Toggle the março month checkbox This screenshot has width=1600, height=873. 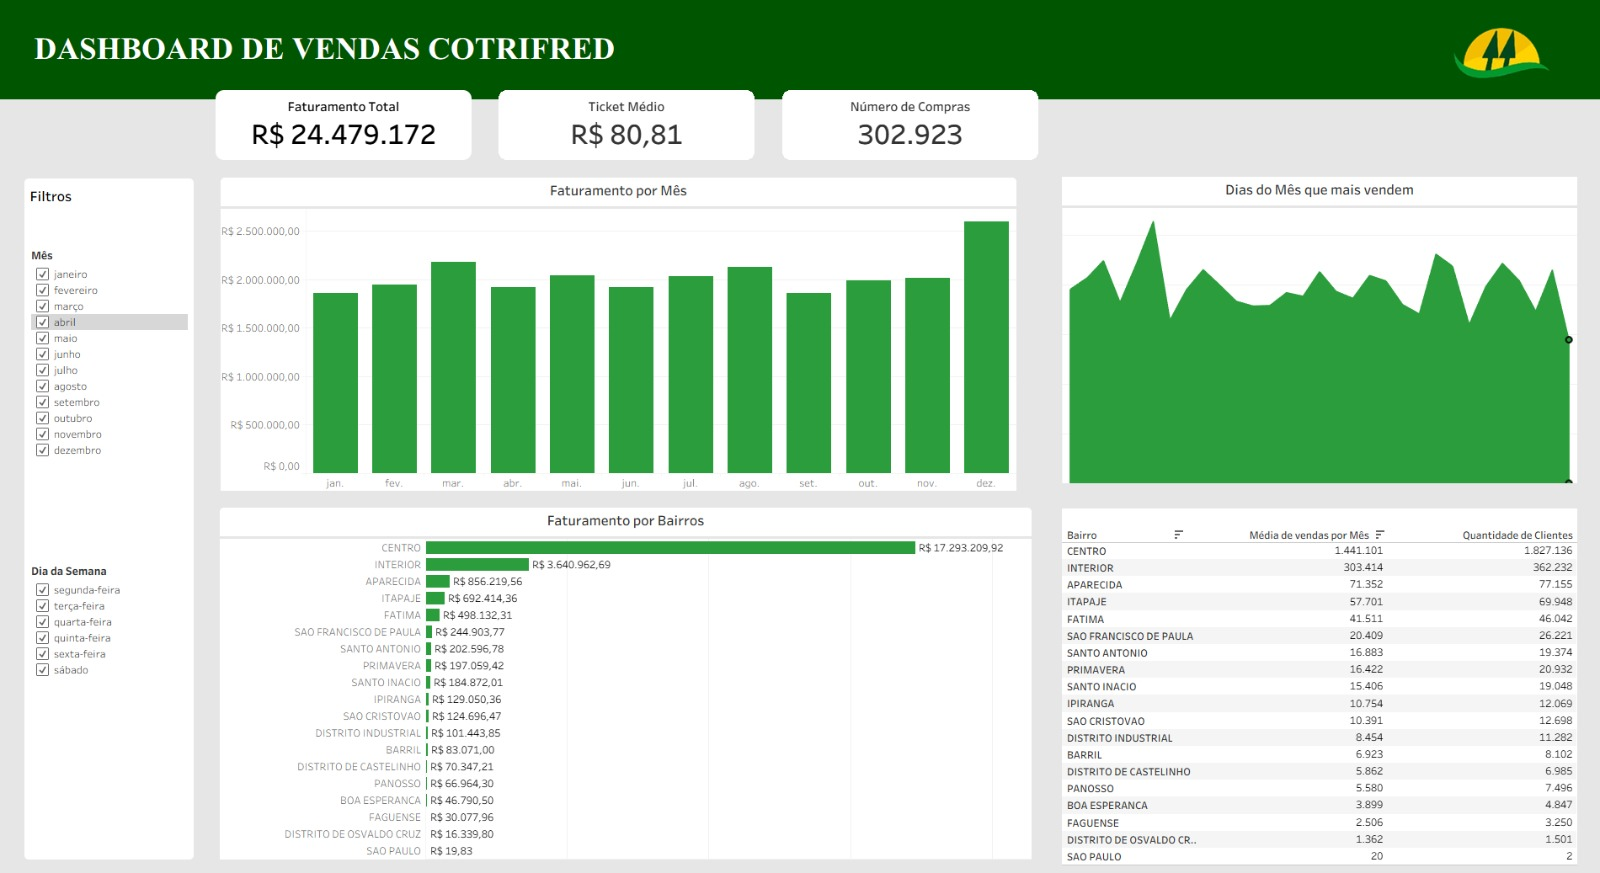pos(42,306)
